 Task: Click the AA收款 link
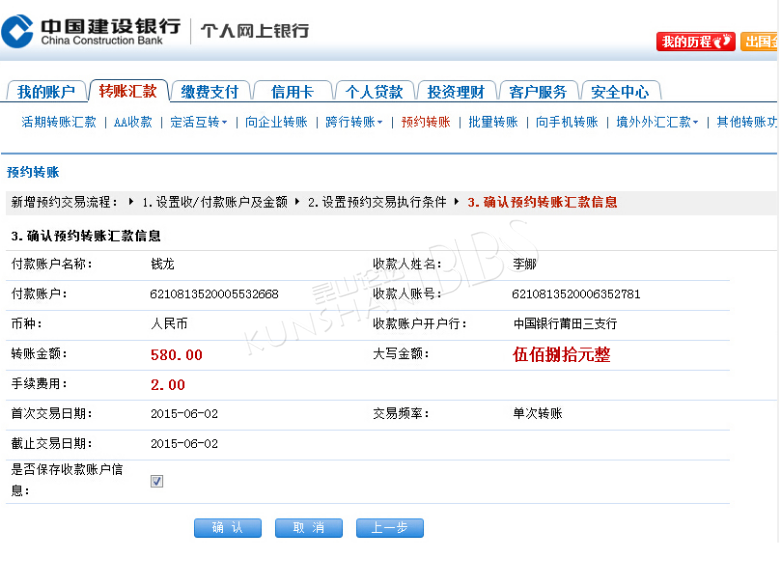click(133, 122)
